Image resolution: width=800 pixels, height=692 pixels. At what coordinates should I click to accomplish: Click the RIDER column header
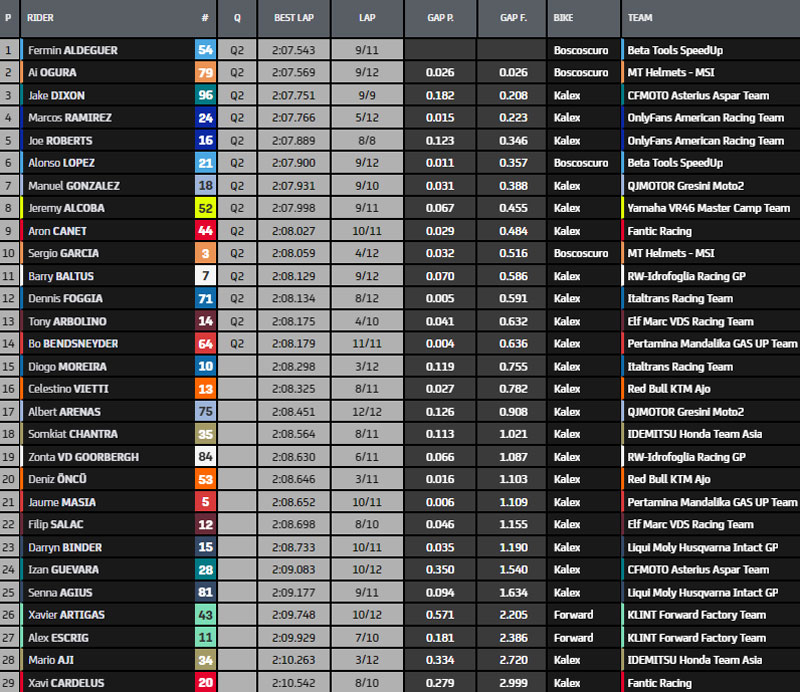pos(41,18)
